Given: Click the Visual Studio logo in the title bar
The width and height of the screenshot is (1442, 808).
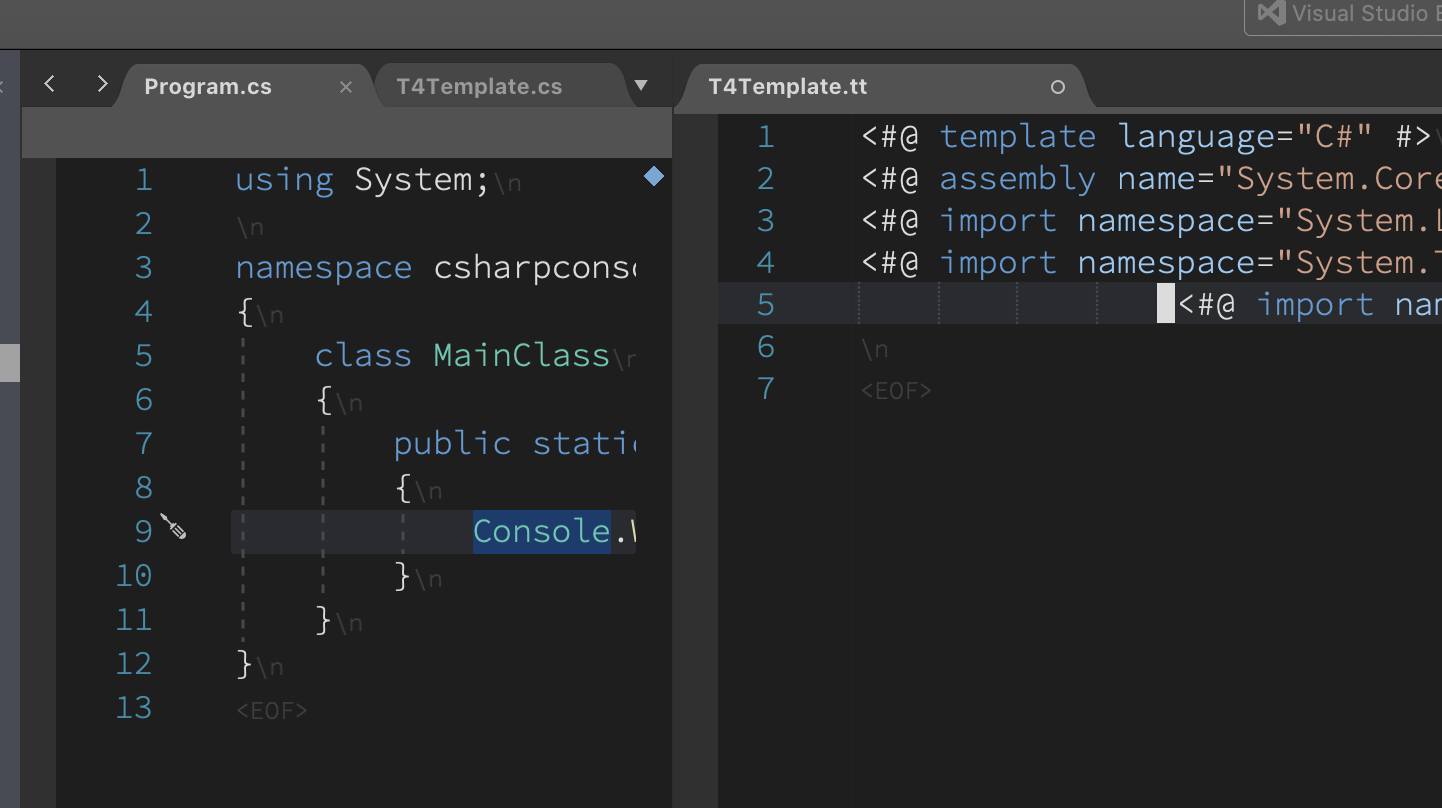Looking at the screenshot, I should [x=1270, y=13].
